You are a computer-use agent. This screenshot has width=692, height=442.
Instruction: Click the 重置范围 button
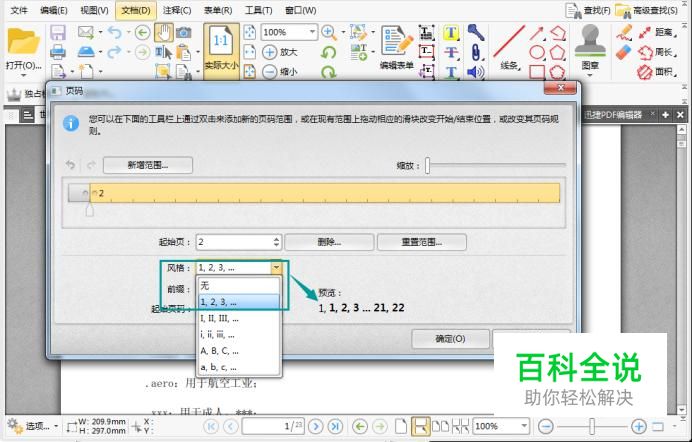click(x=422, y=242)
